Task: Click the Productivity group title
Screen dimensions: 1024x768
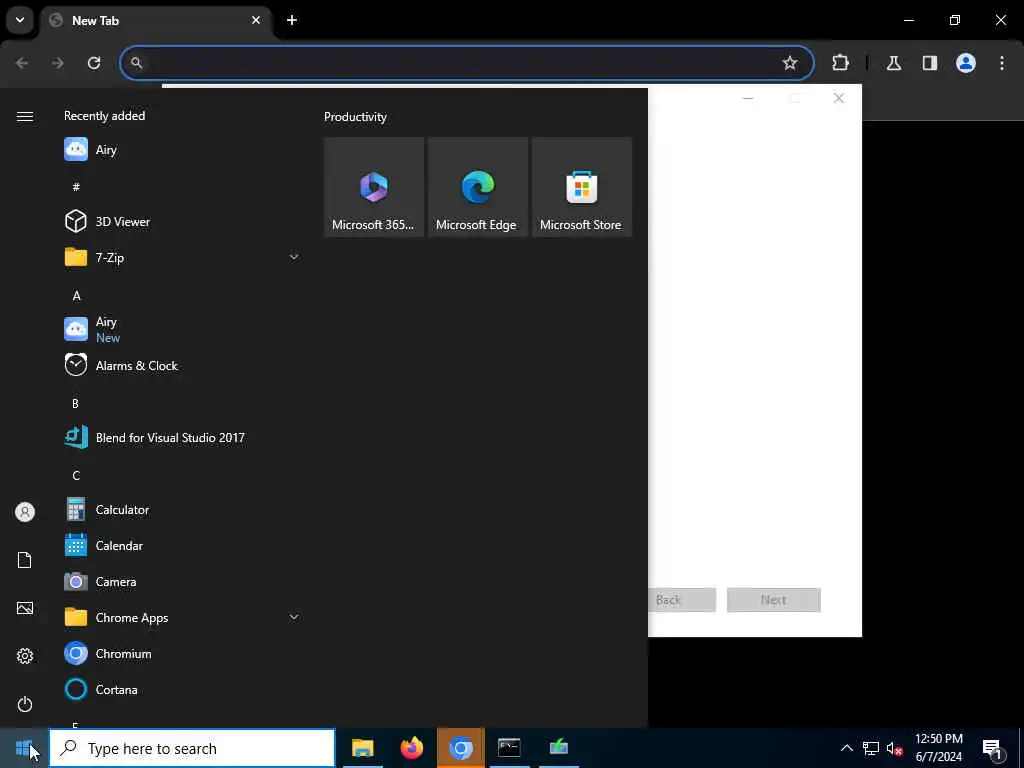Action: (355, 117)
